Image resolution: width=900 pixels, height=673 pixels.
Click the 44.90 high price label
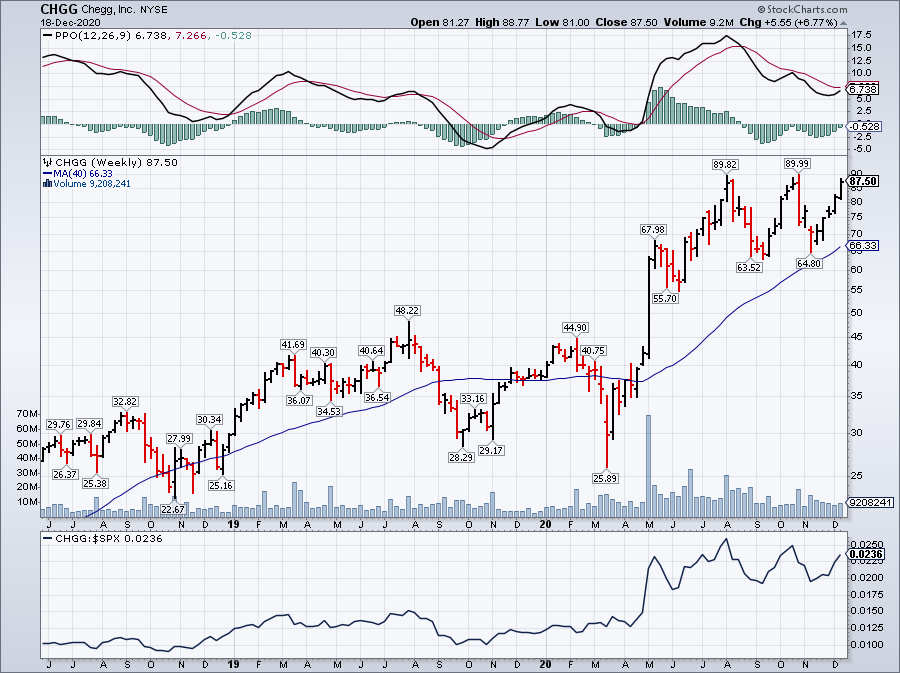575,328
